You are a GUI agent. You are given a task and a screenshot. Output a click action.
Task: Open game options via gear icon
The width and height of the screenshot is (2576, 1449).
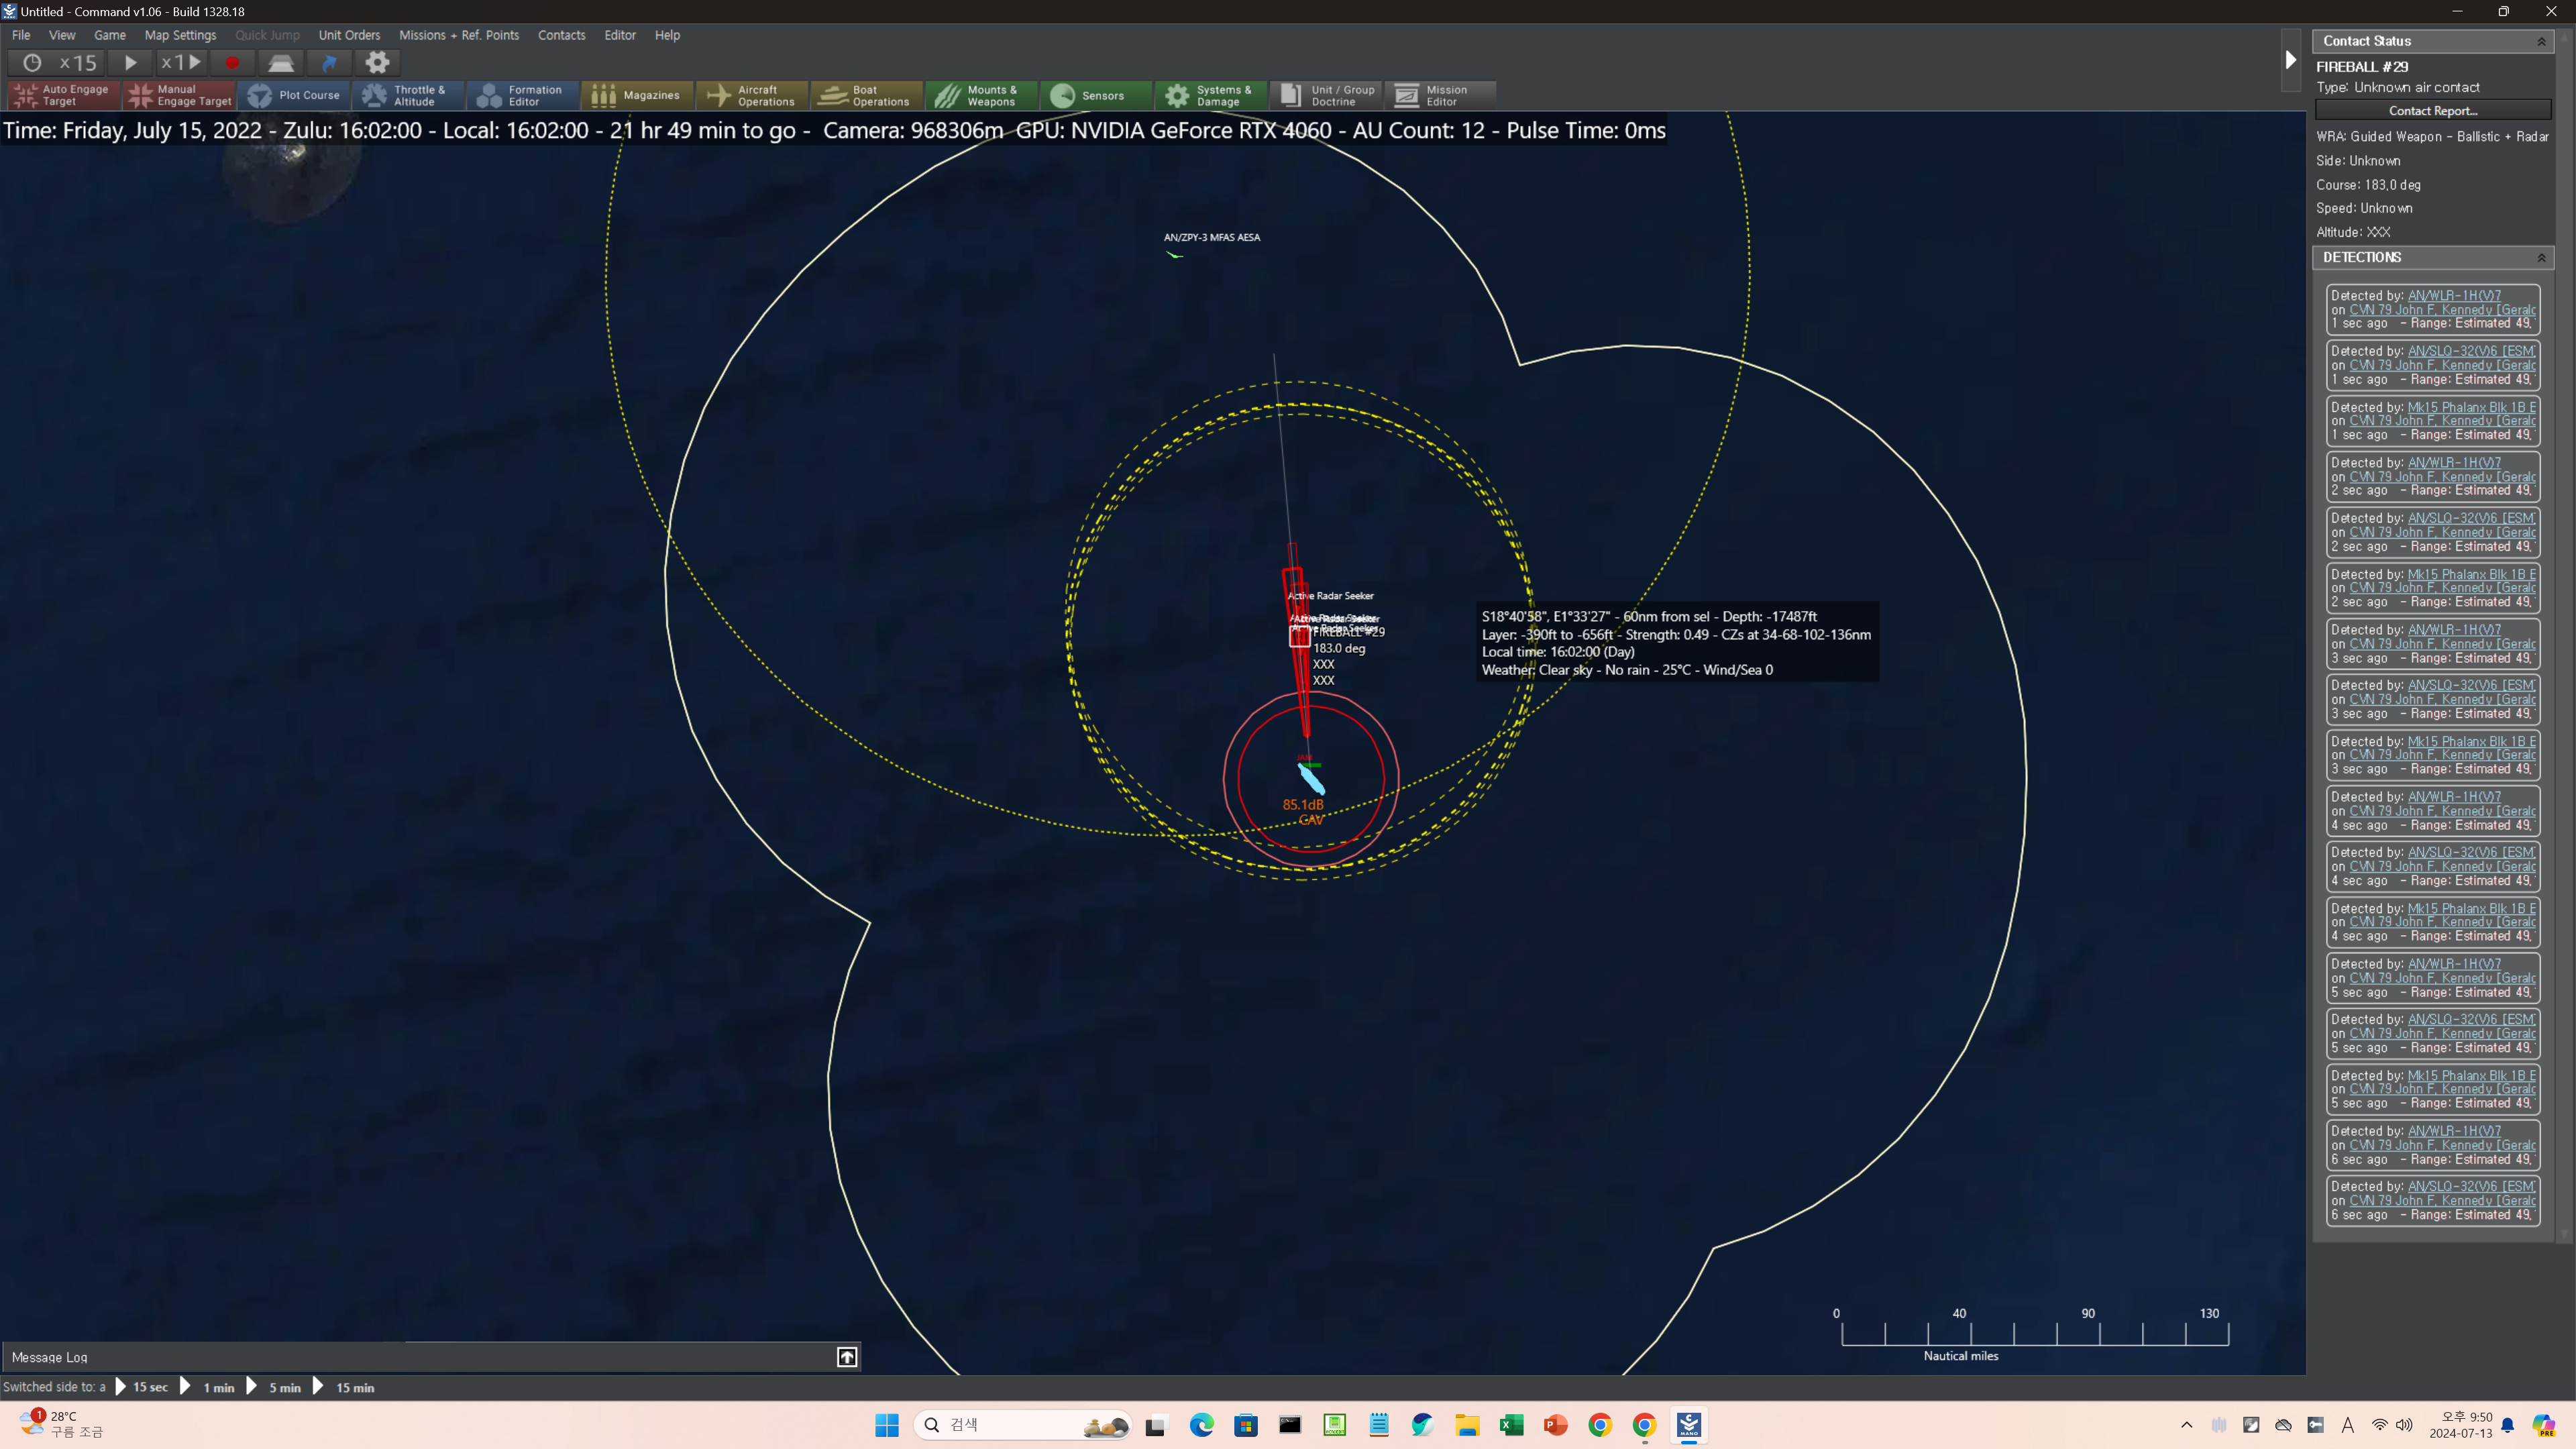377,63
